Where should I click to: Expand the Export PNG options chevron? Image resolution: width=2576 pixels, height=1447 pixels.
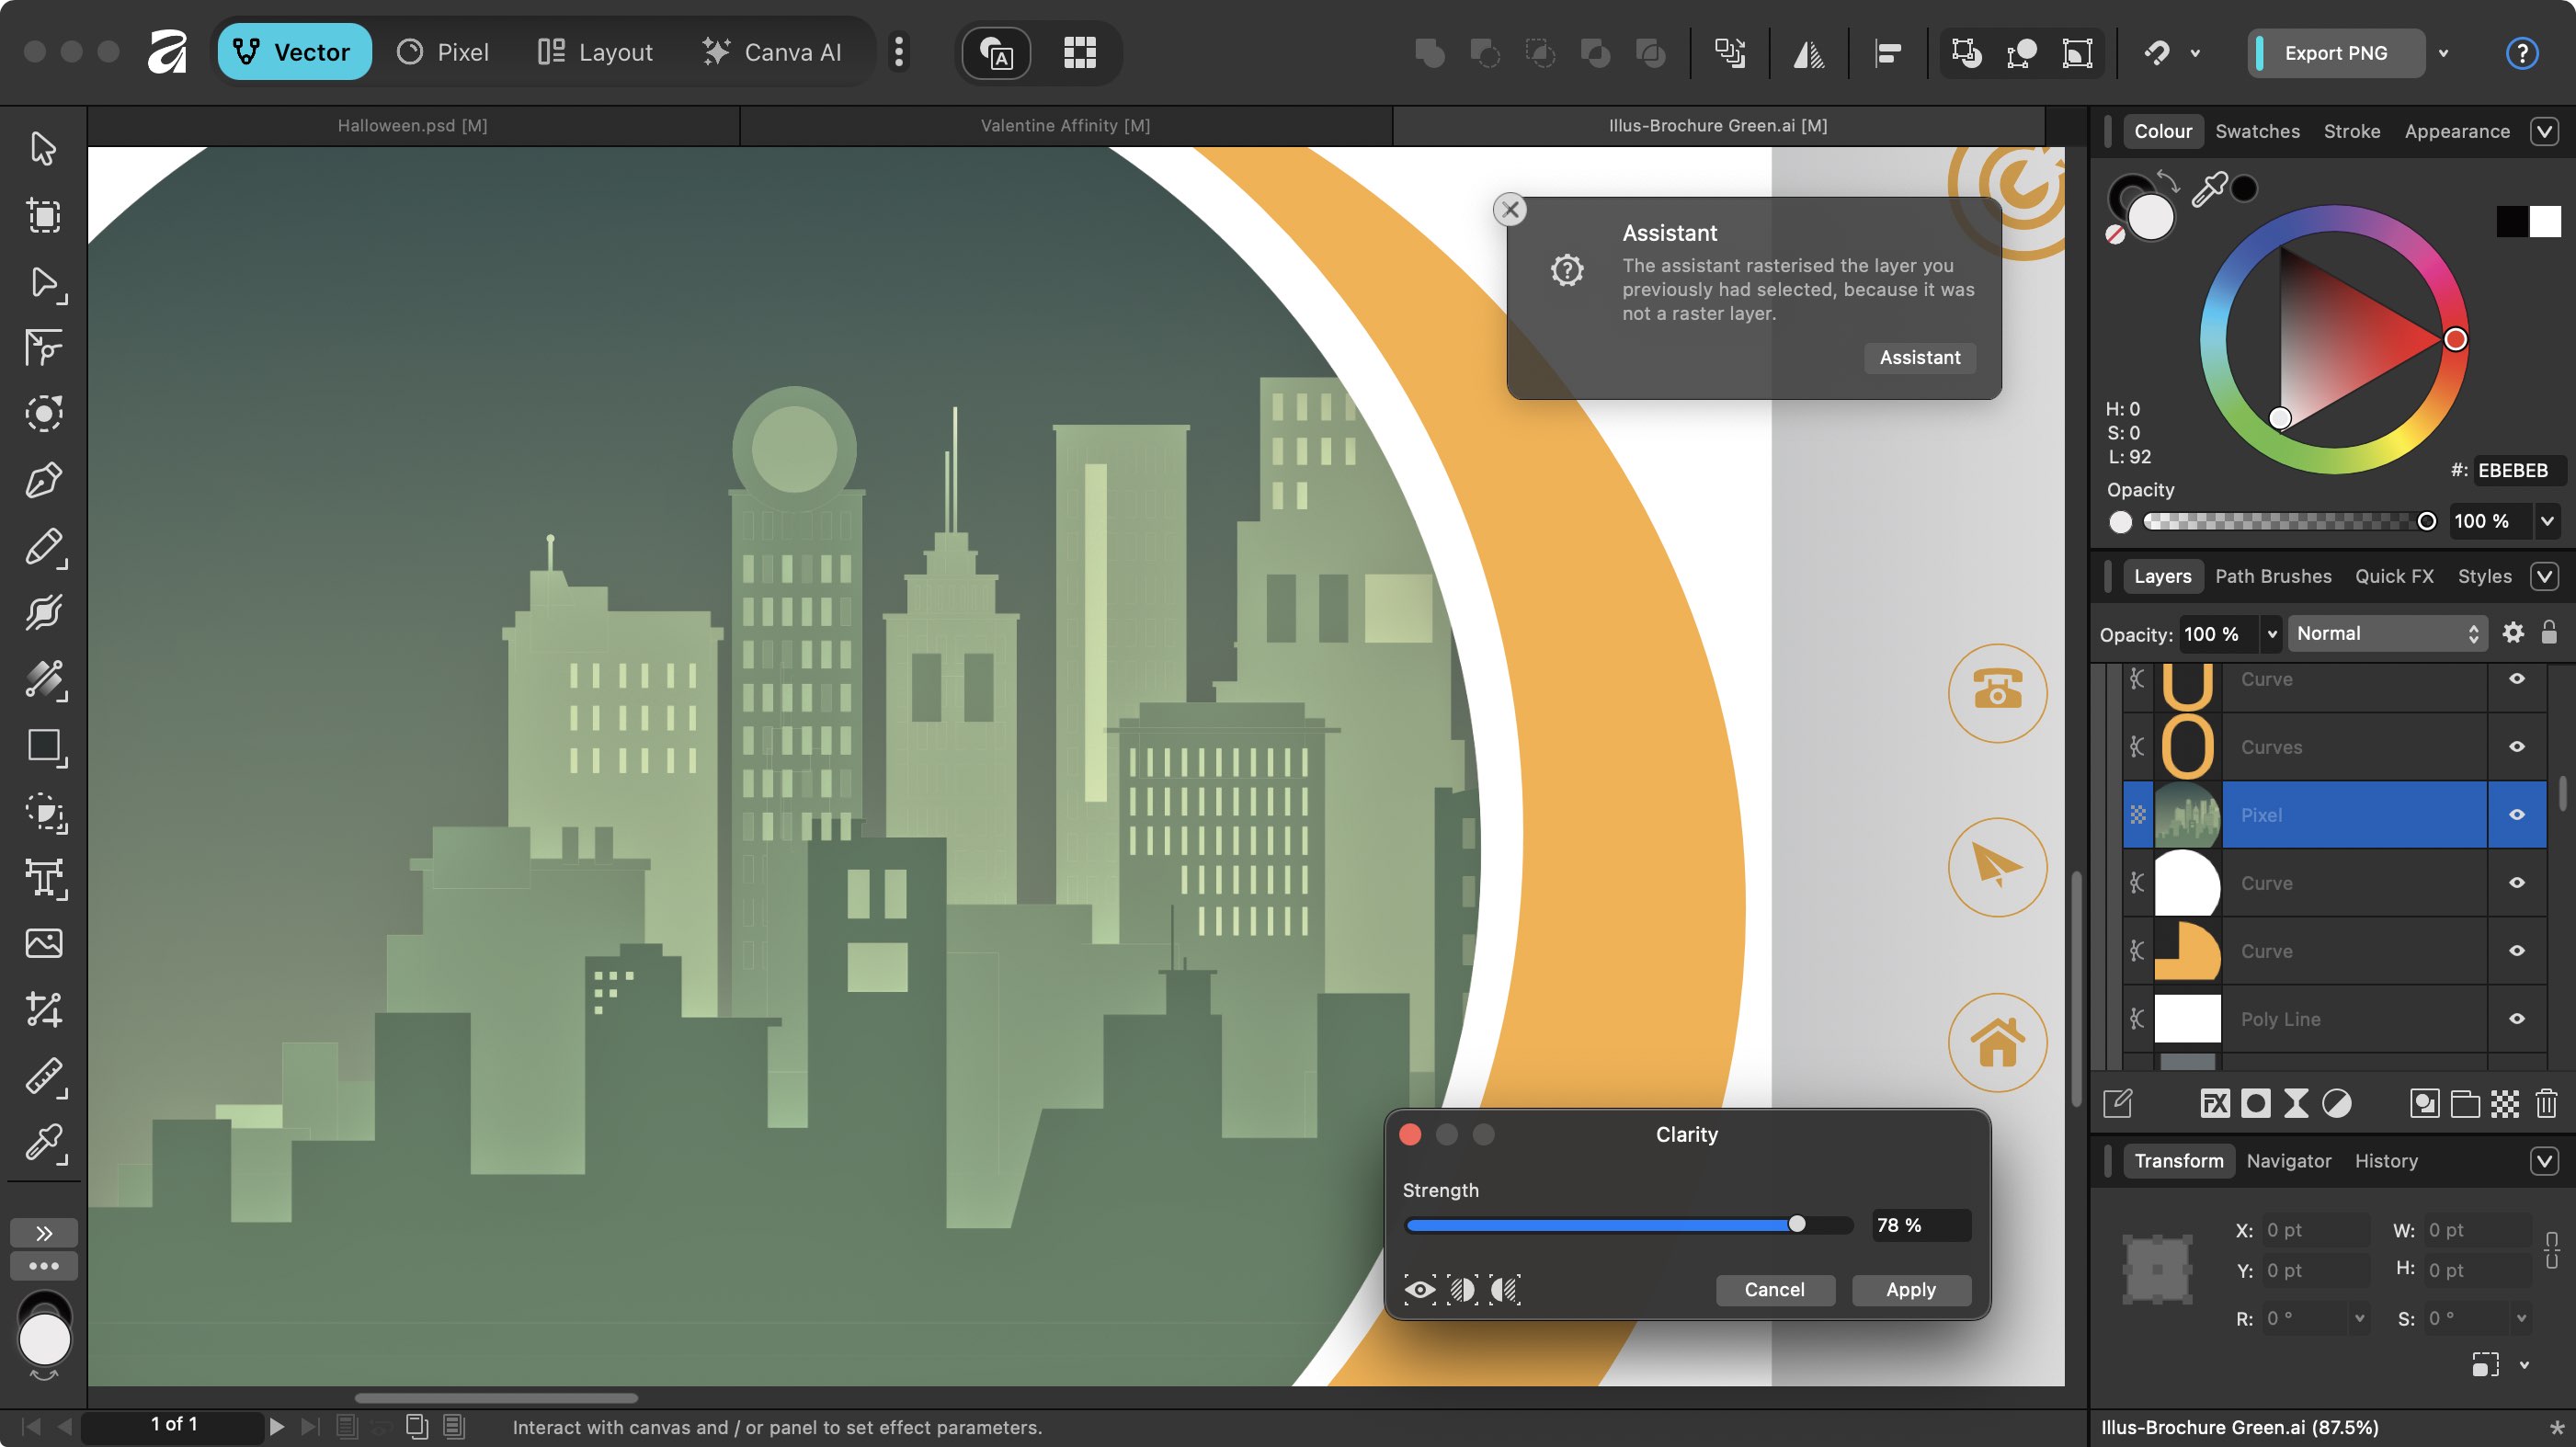[x=2444, y=53]
